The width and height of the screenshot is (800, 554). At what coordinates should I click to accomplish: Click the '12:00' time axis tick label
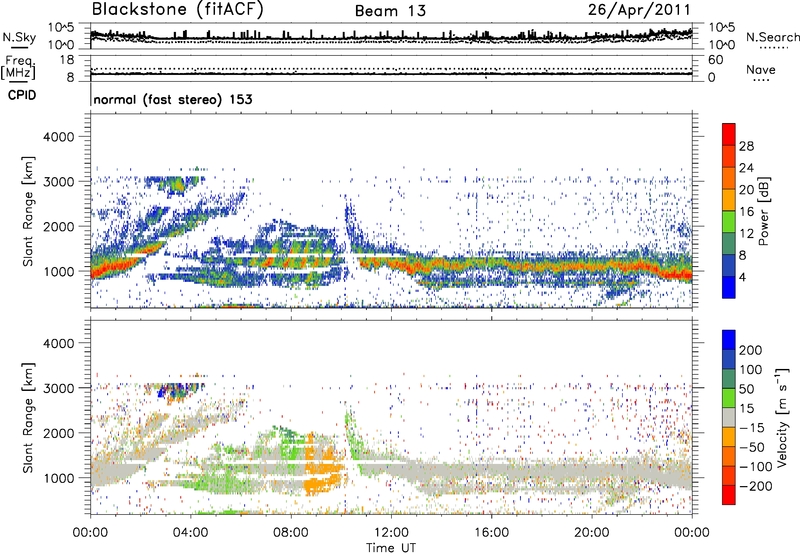pos(391,533)
